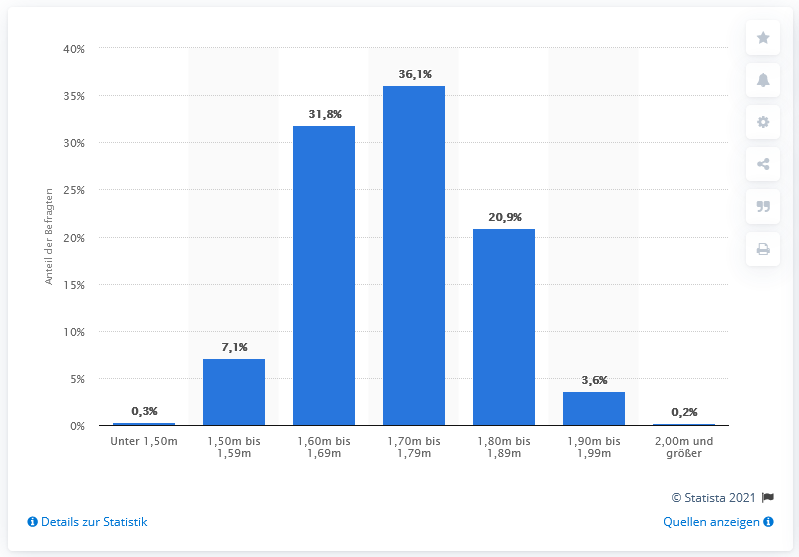Screen dimensions: 799x557
Task: Open chart settings gear icon
Action: pos(763,122)
